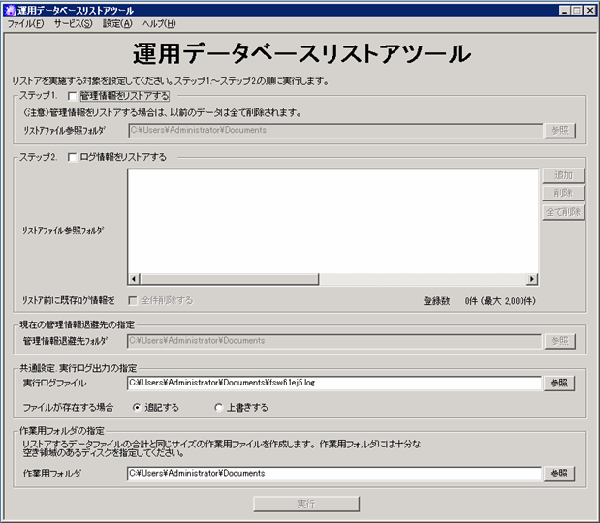Enable ログ情報をリストアする checkbox

pyautogui.click(x=72, y=157)
